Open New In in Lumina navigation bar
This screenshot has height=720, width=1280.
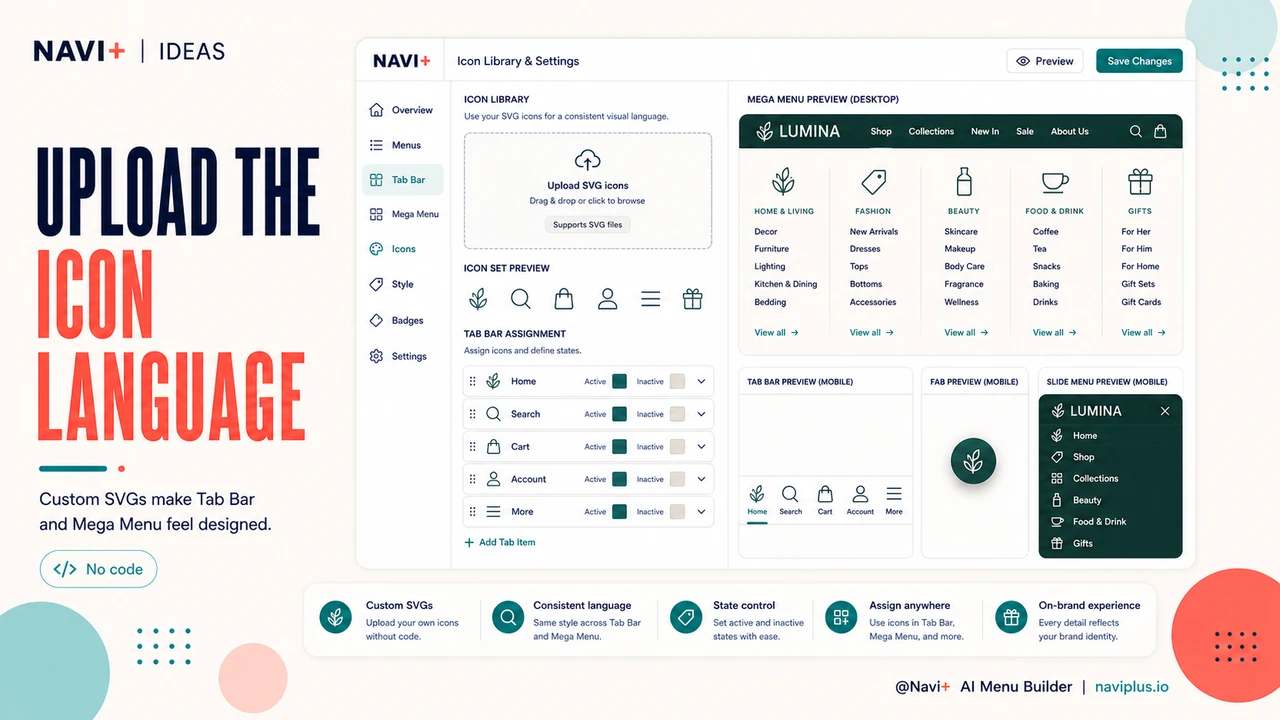[985, 131]
